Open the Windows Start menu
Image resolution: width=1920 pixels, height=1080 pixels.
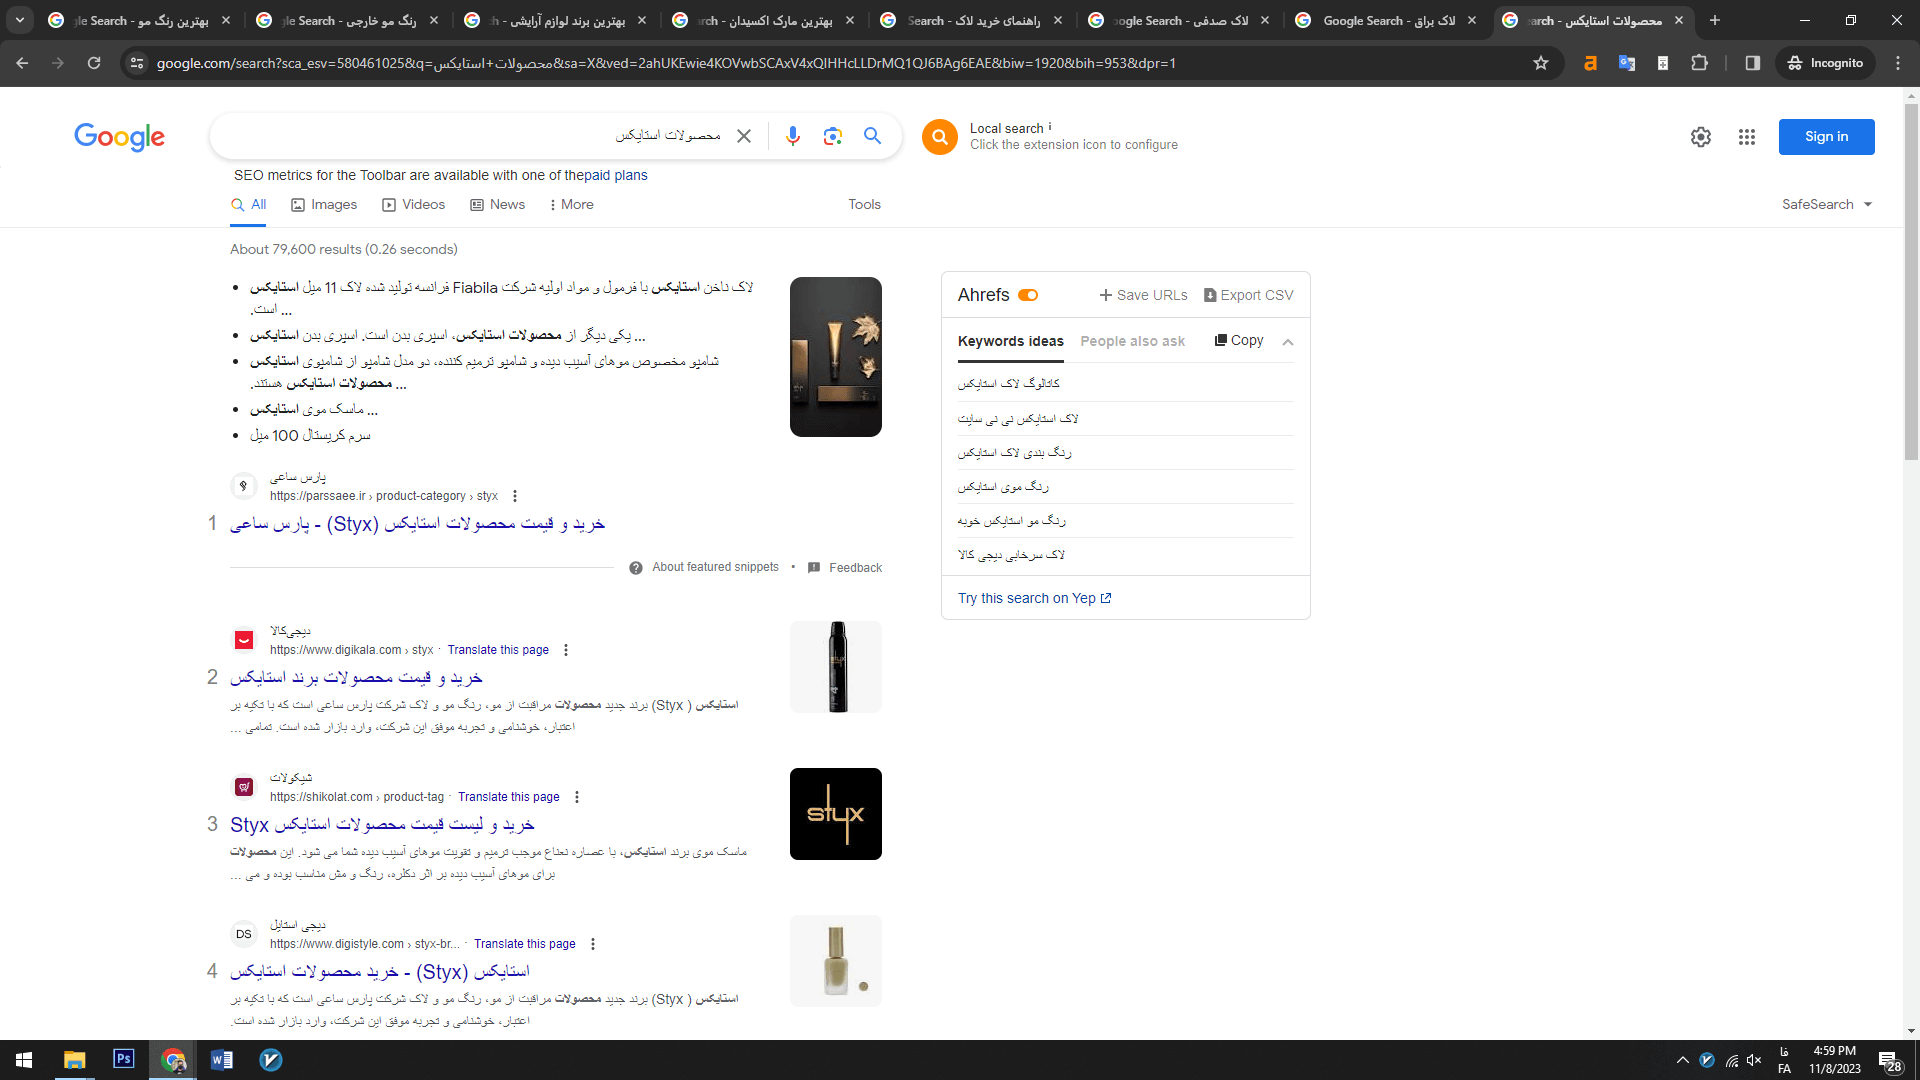[24, 1060]
